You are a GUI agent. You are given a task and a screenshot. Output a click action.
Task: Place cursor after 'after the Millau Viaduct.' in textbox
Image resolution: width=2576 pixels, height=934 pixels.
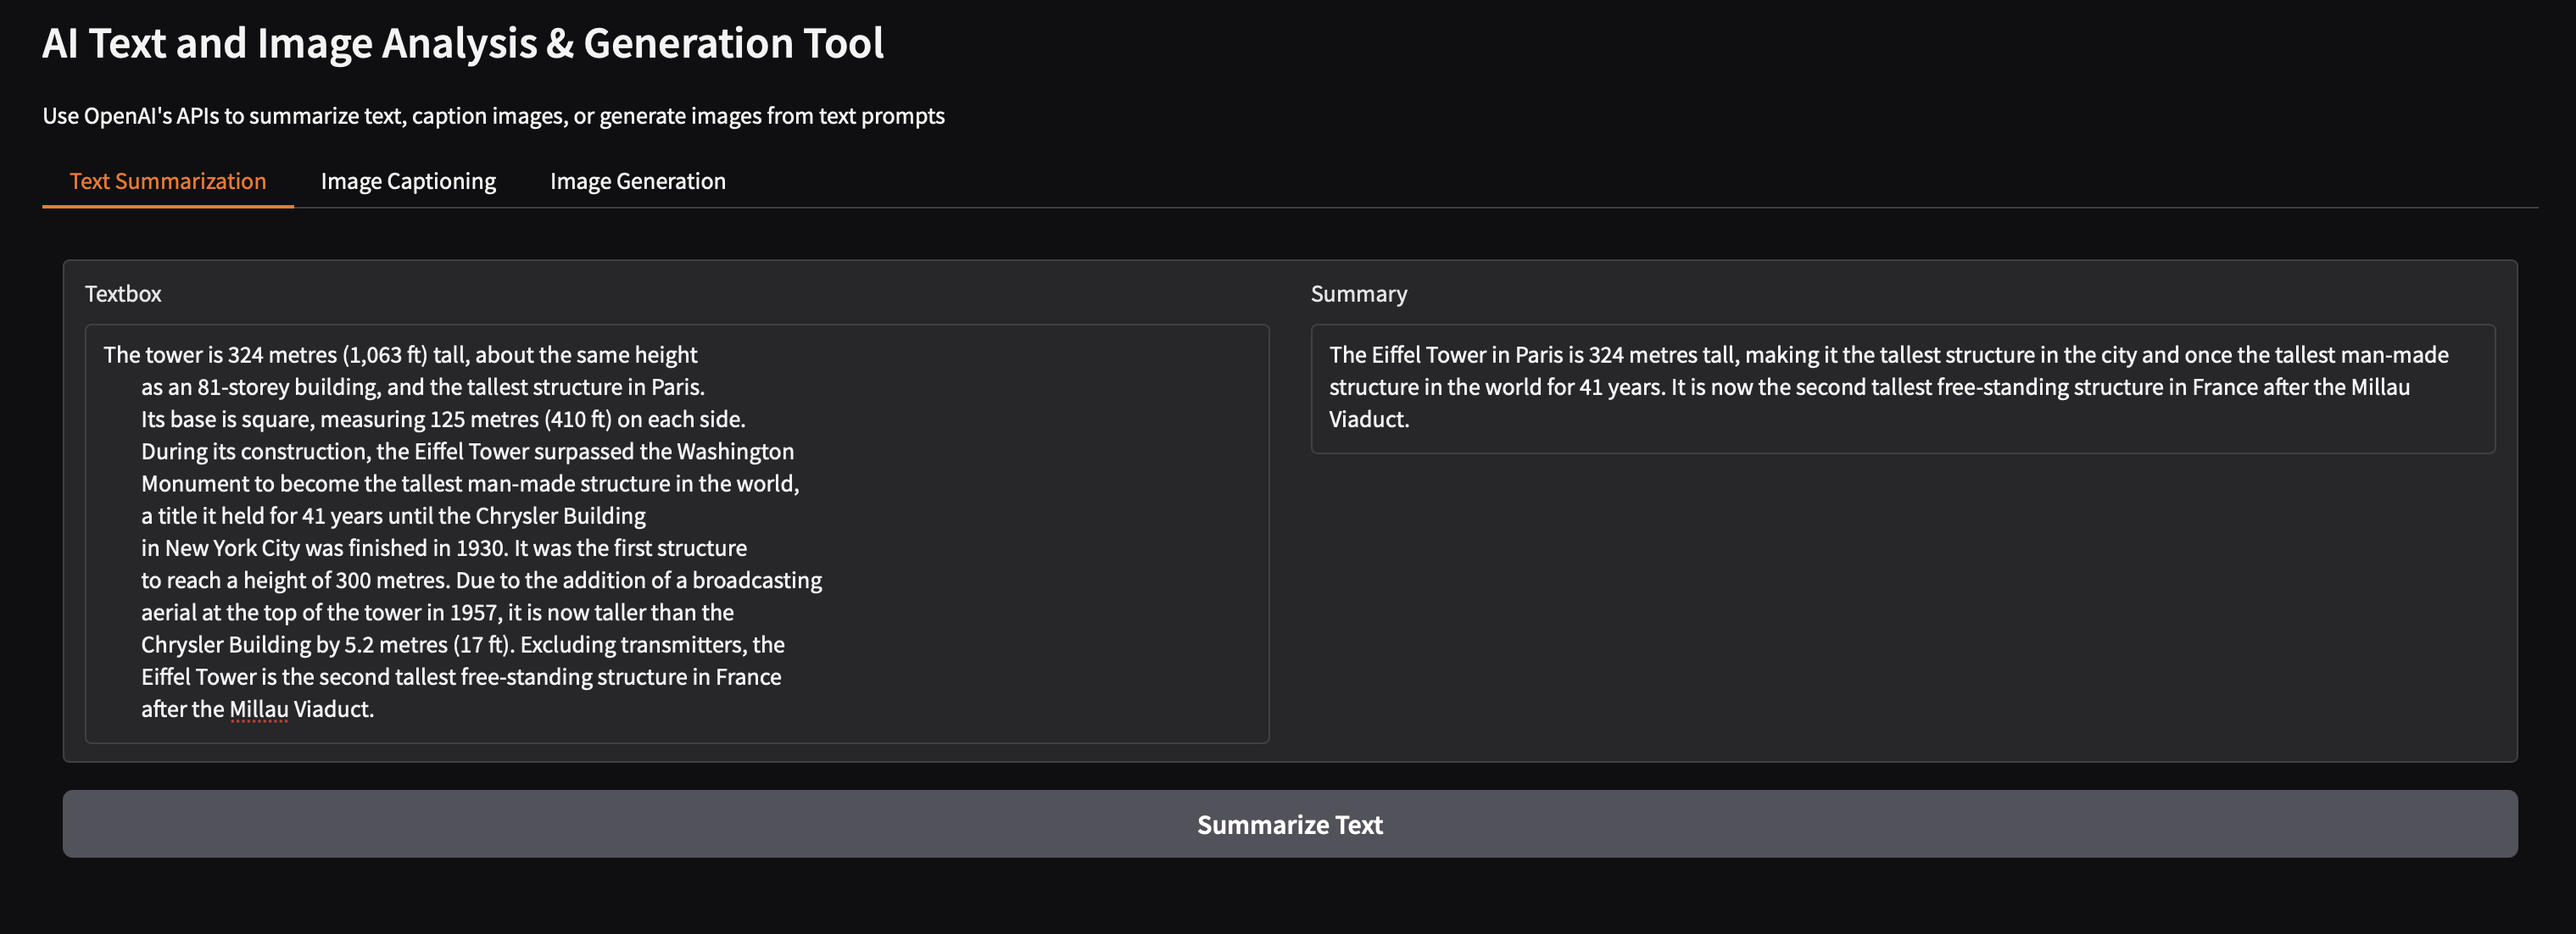pyautogui.click(x=376, y=709)
